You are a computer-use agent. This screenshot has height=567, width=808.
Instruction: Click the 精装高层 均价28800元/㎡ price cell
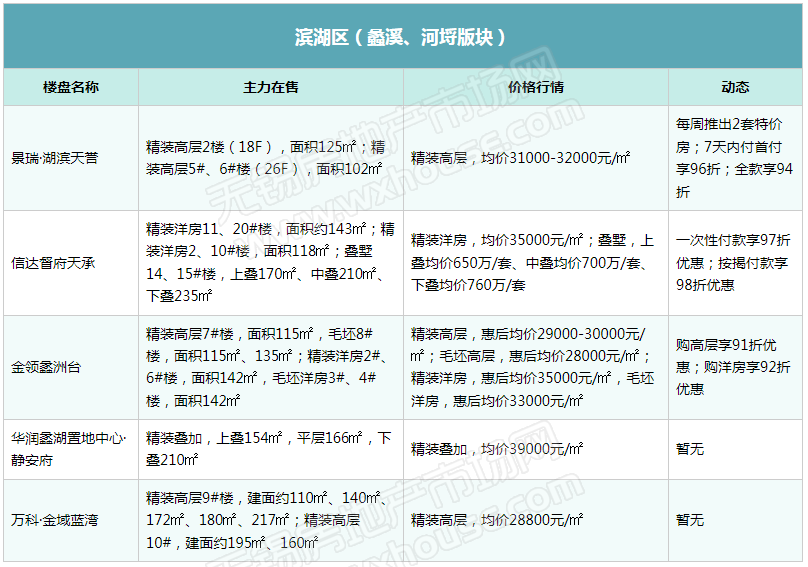pyautogui.click(x=536, y=520)
